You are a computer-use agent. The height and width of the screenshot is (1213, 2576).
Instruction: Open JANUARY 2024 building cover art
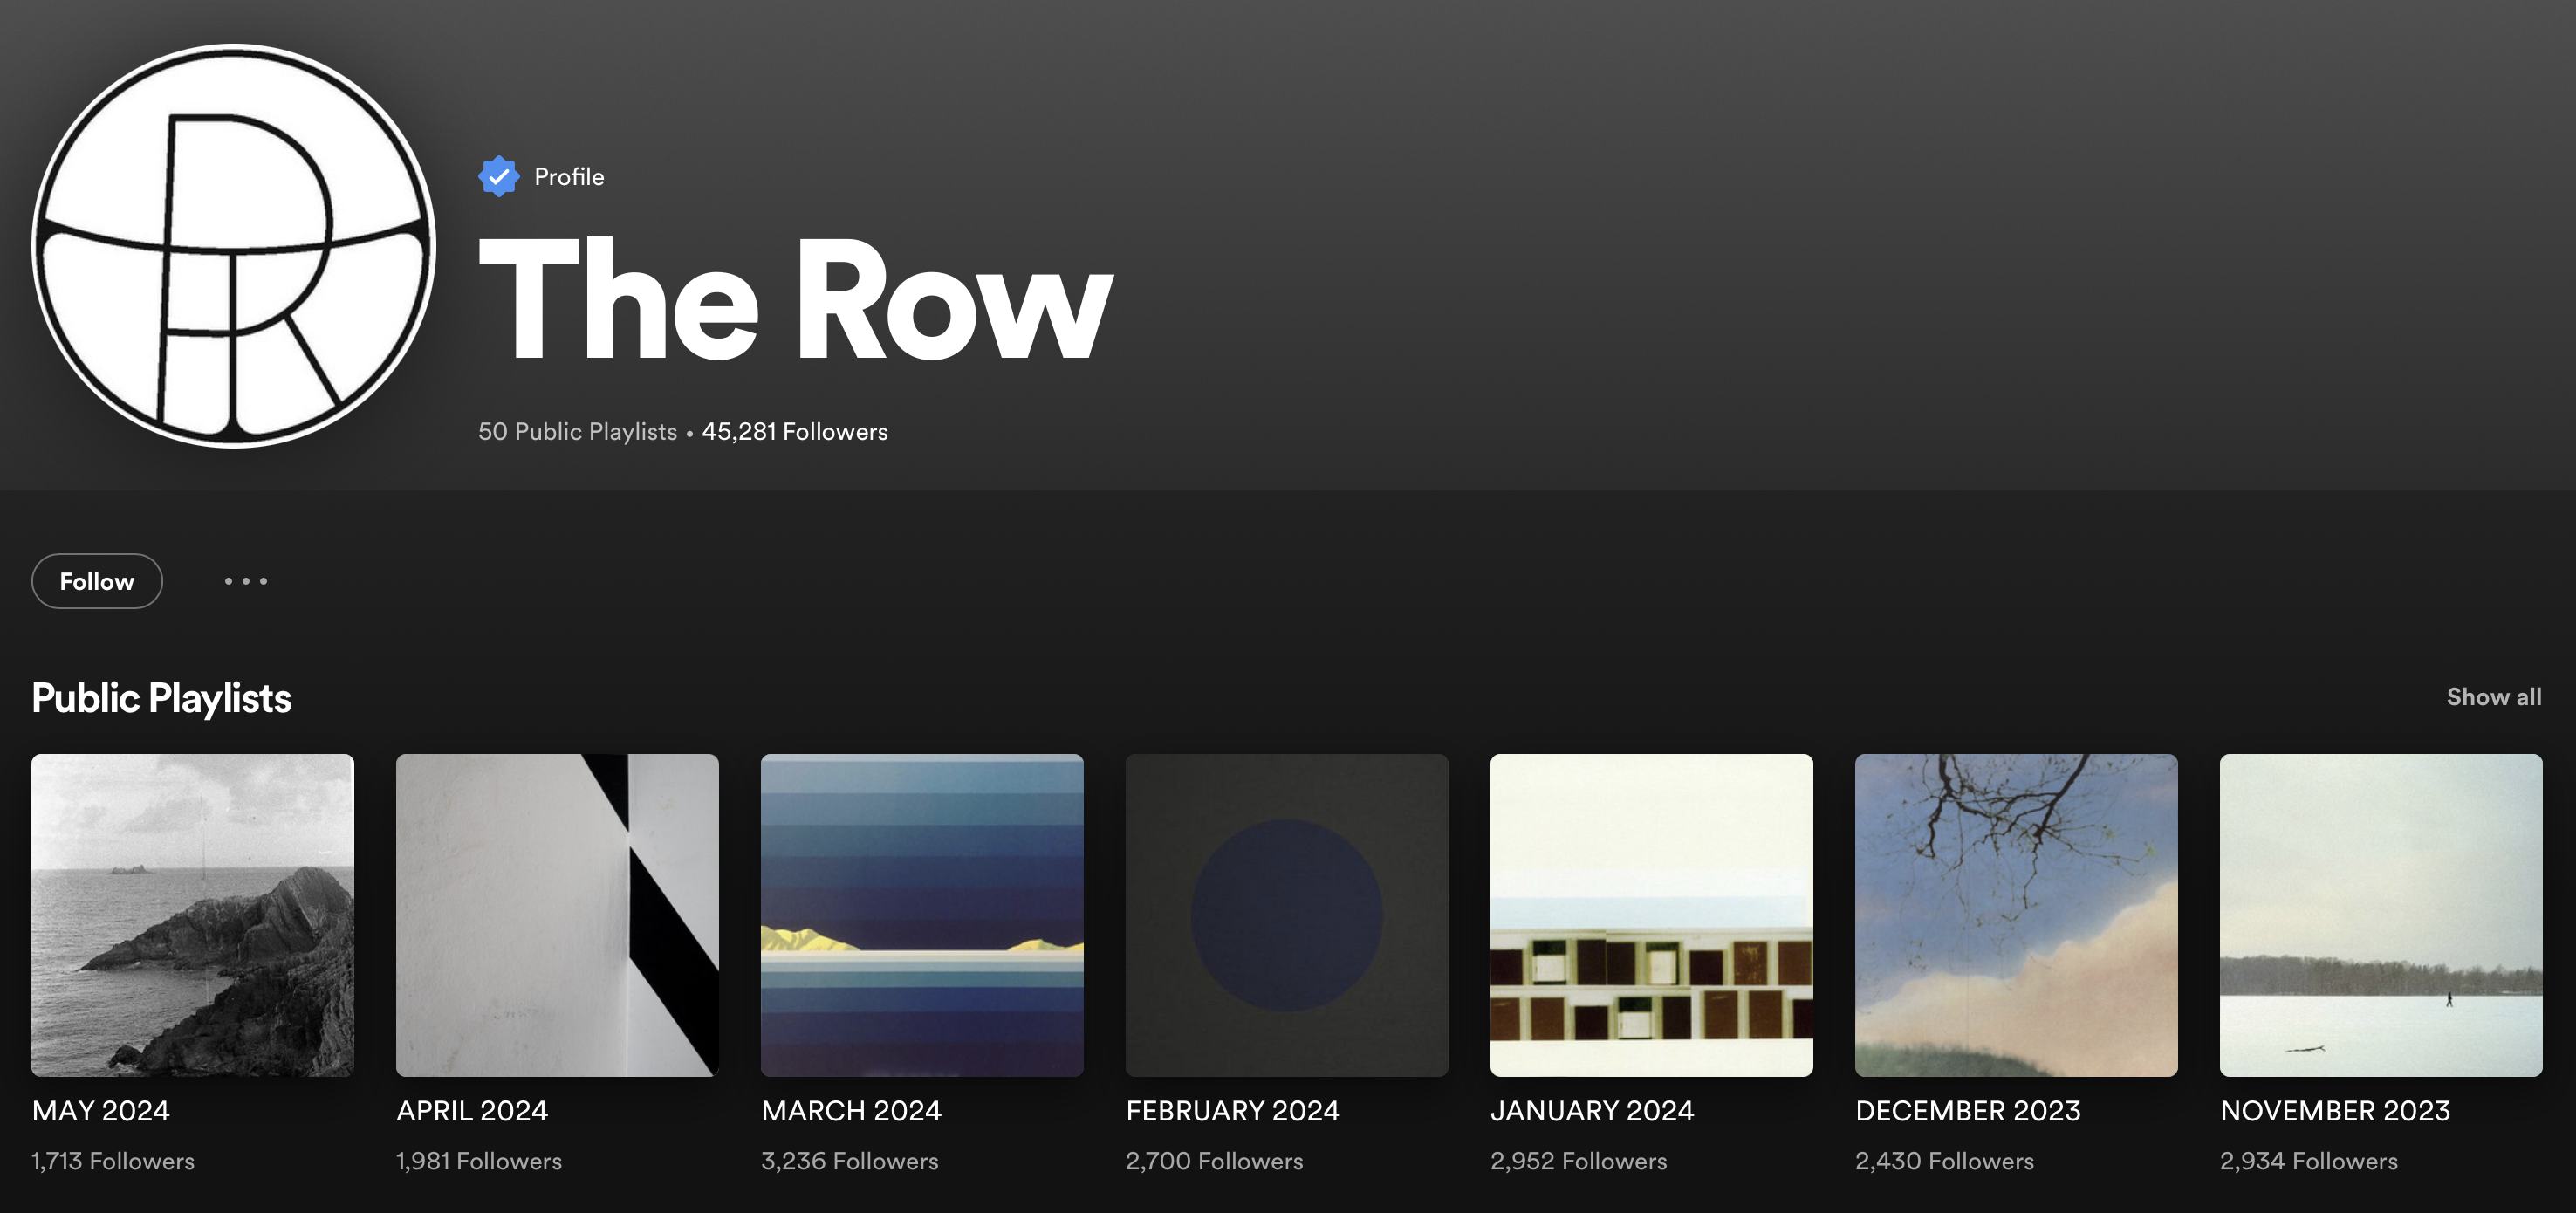1651,915
